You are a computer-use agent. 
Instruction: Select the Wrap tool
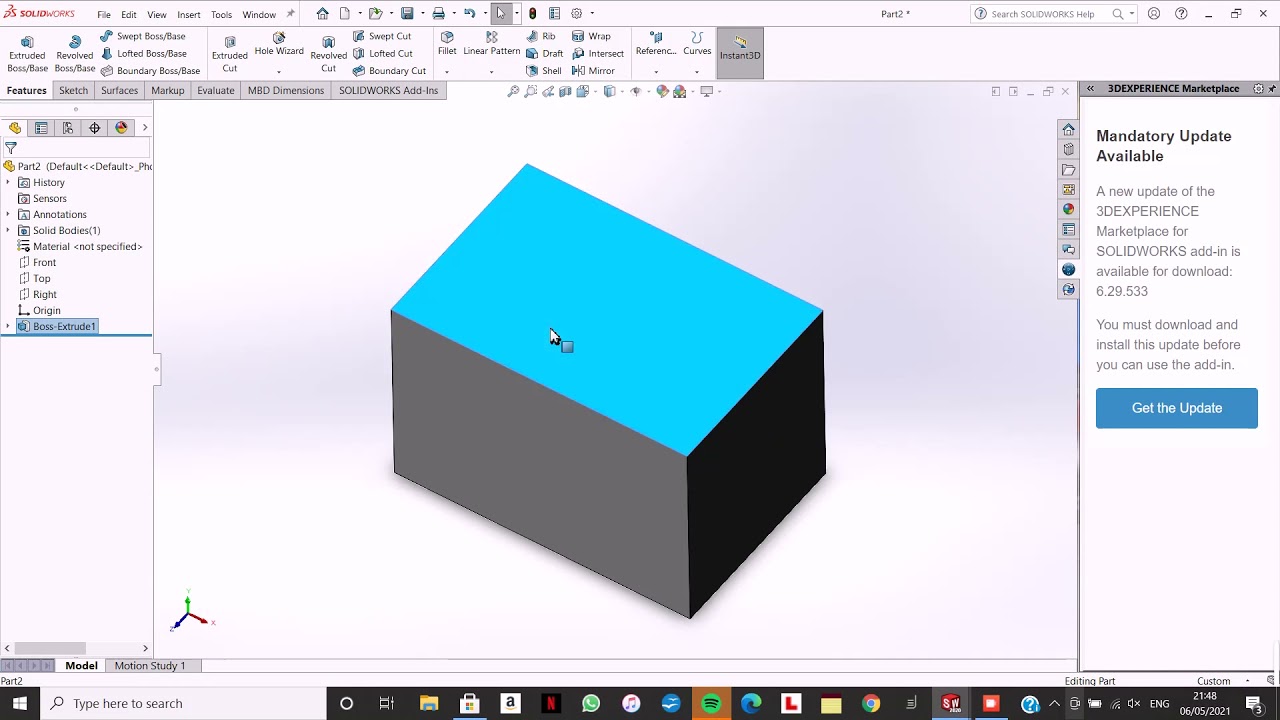tap(591, 36)
